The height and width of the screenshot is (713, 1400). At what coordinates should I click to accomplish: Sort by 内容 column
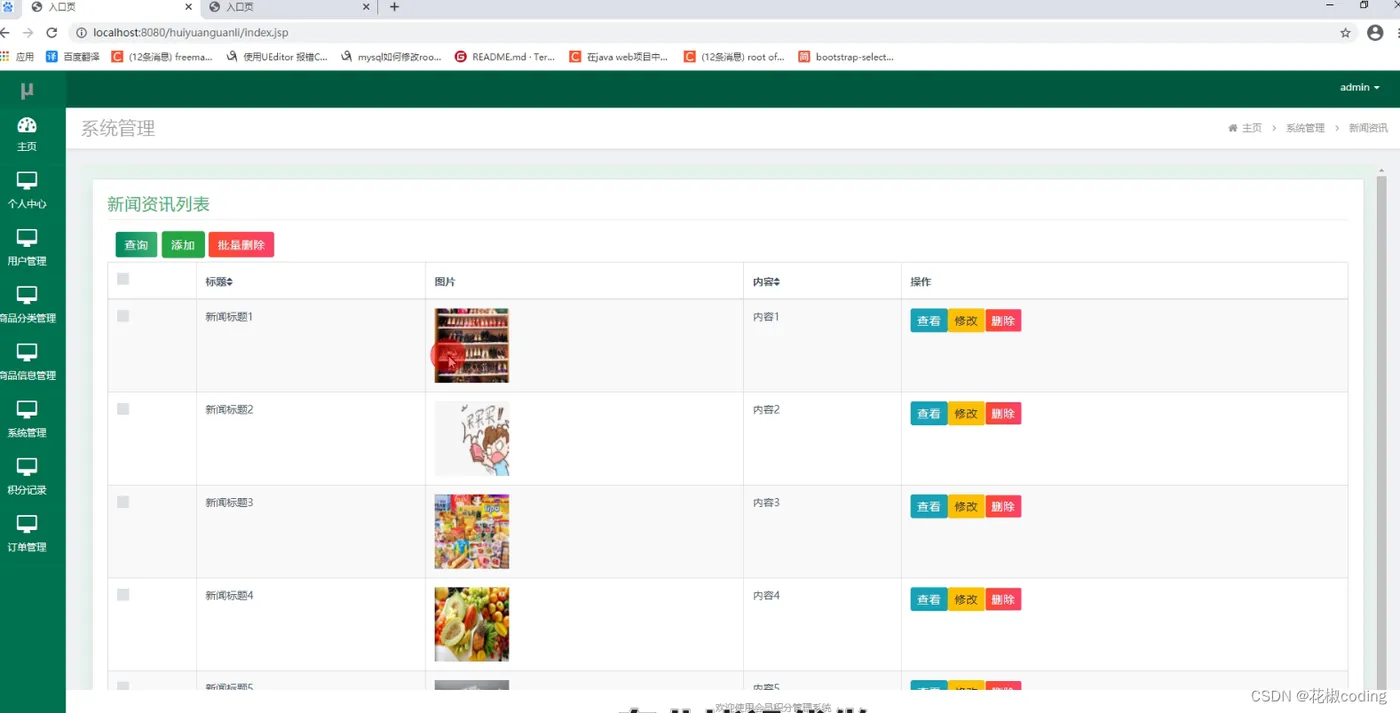(766, 282)
